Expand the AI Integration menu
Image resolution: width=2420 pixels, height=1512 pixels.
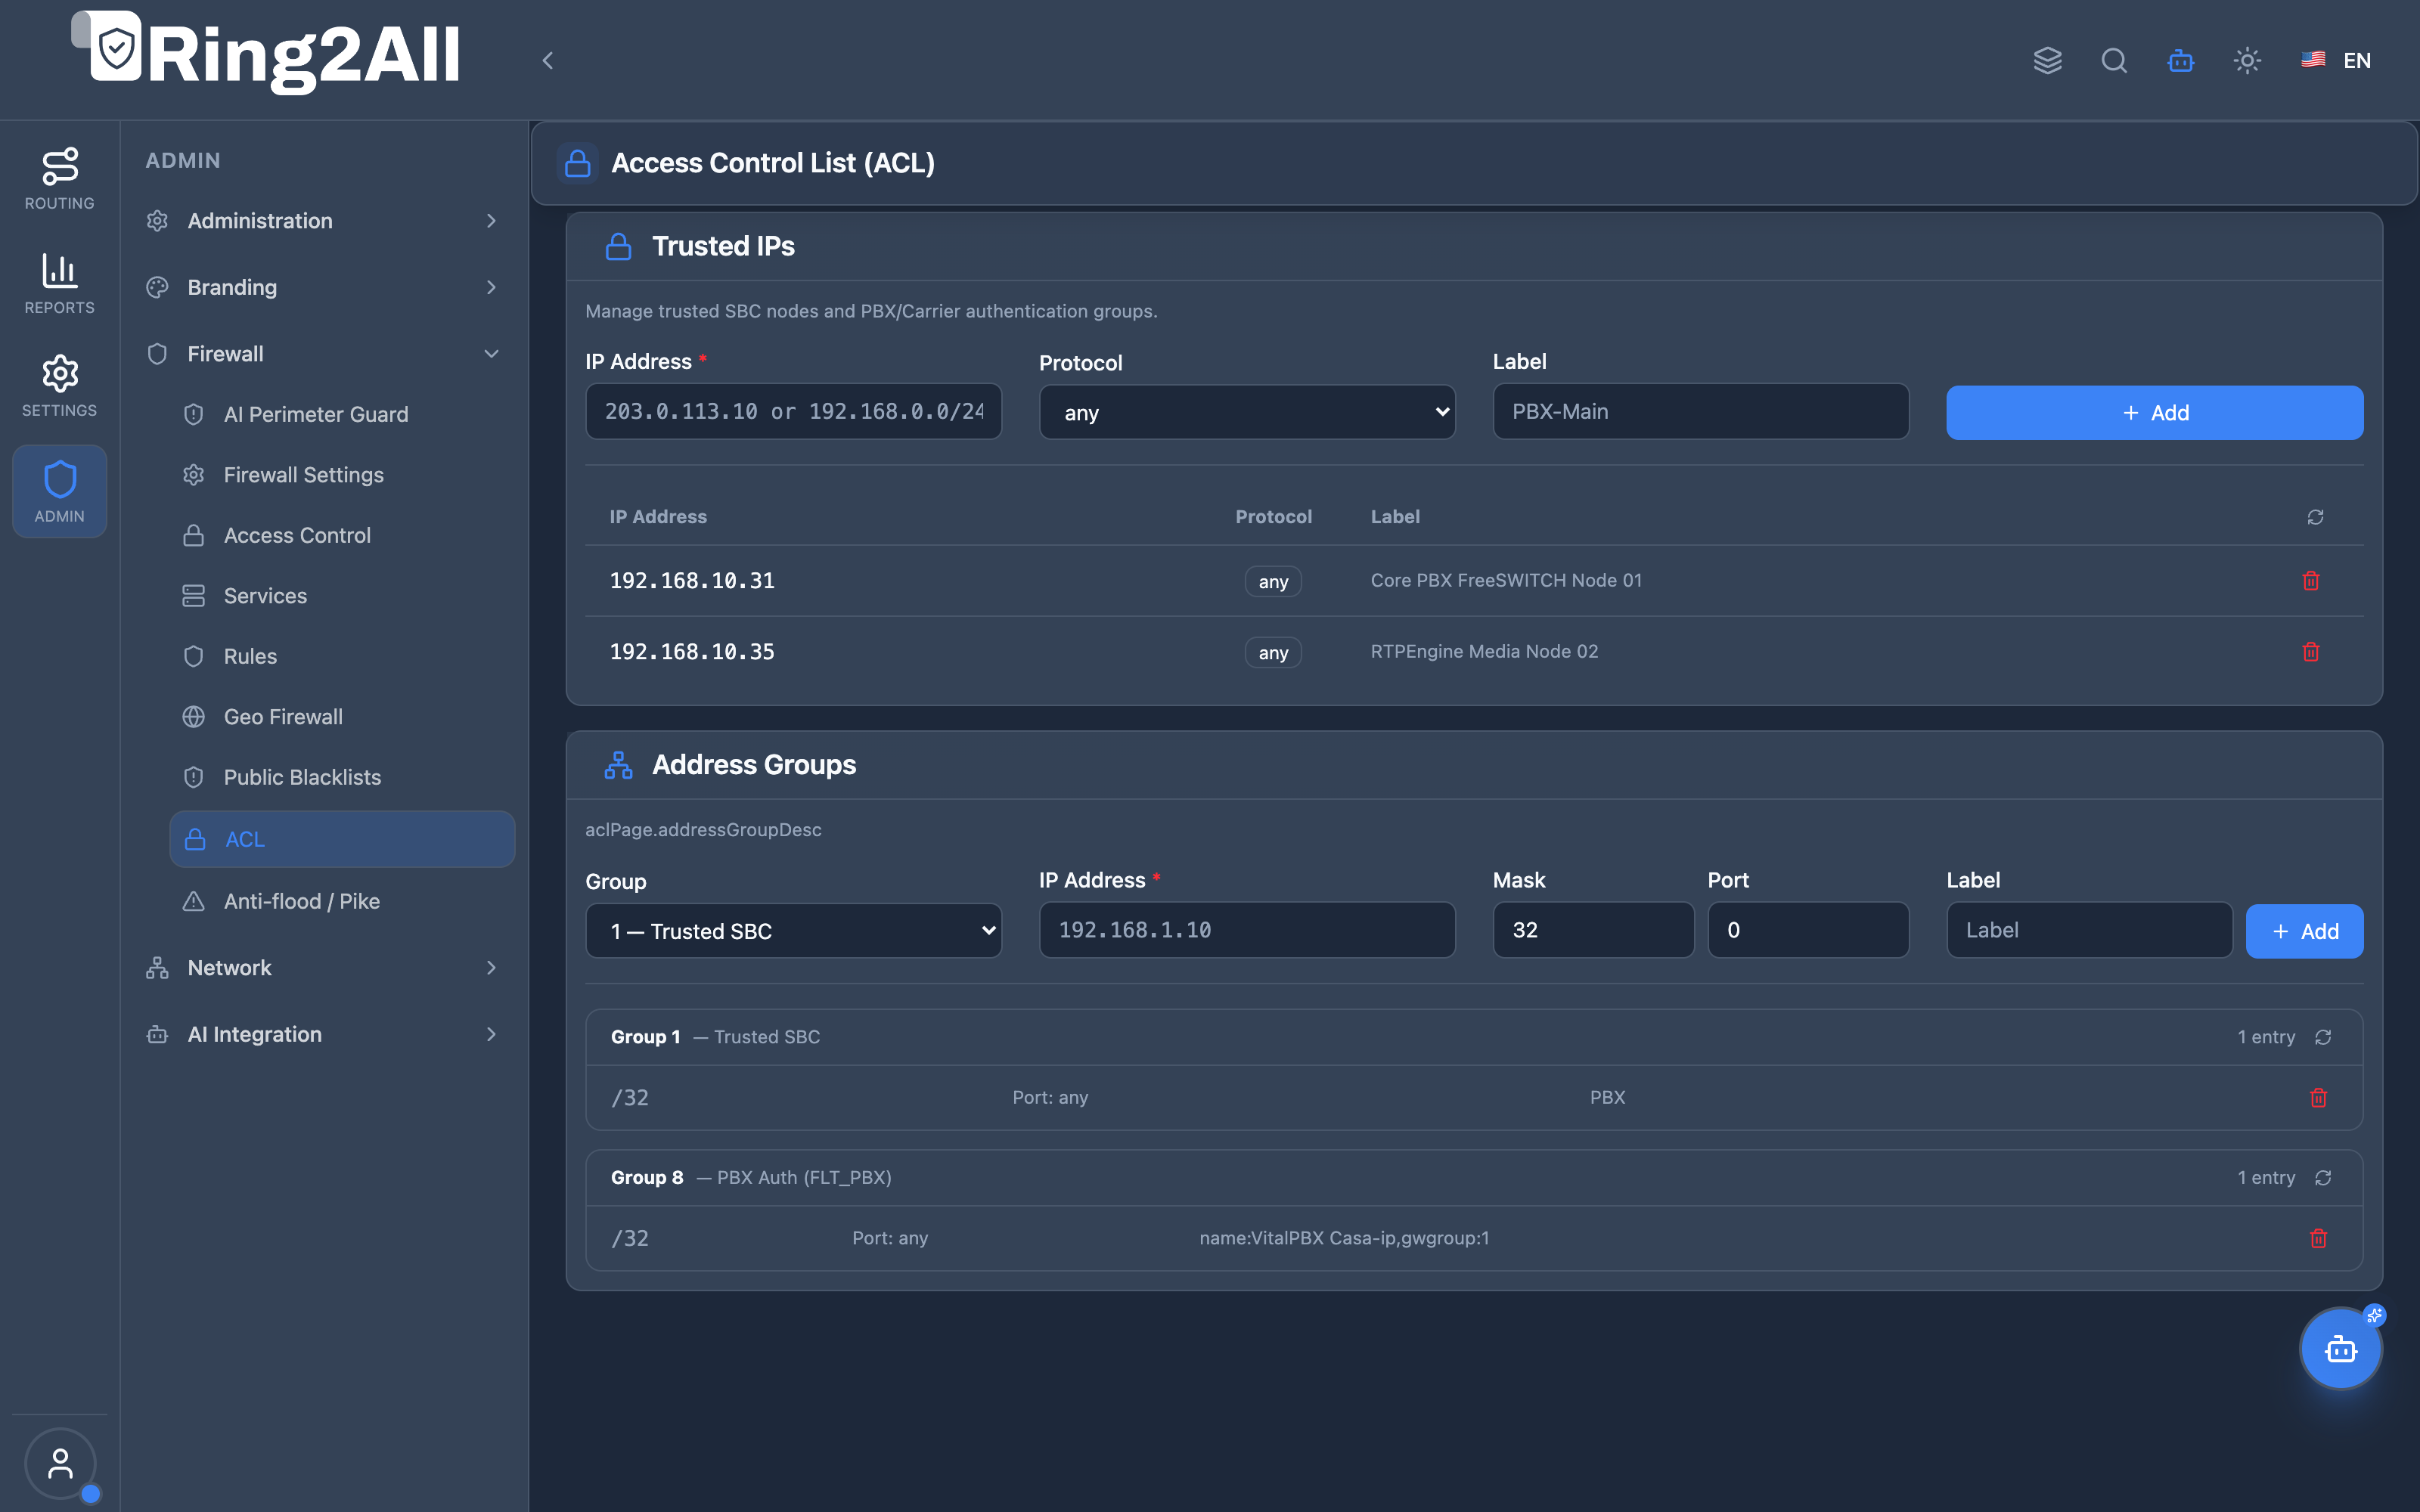[x=323, y=1035]
